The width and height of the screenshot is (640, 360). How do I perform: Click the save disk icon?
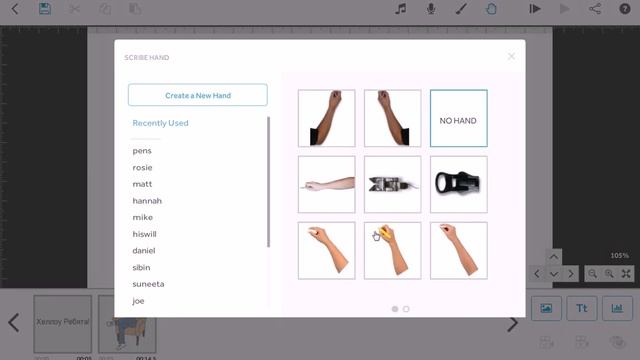point(45,9)
